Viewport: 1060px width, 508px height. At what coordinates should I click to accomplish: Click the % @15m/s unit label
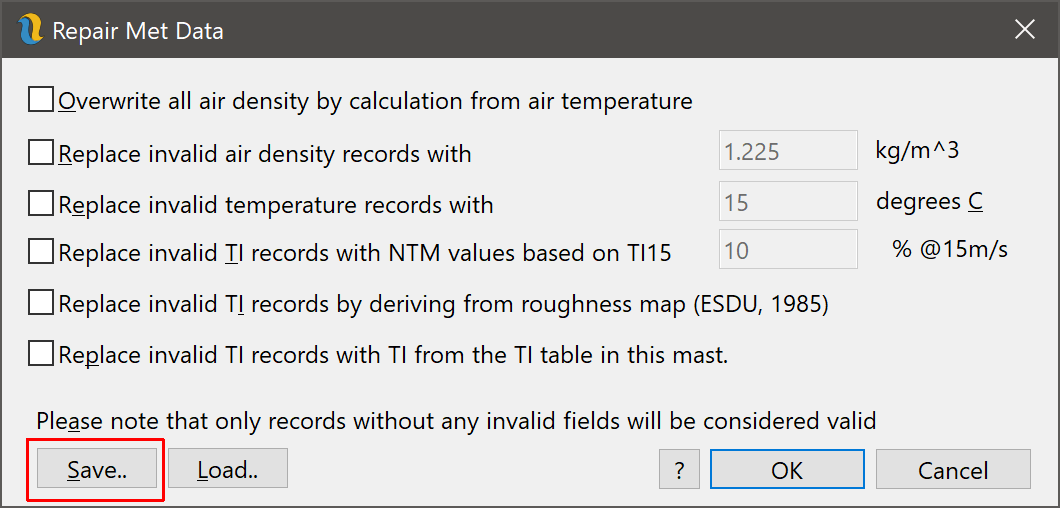(950, 250)
